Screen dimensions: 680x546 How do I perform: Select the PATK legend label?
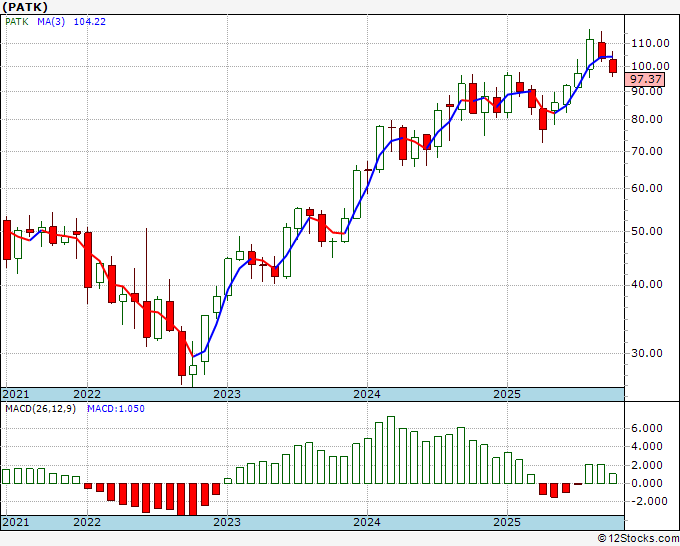(17, 22)
